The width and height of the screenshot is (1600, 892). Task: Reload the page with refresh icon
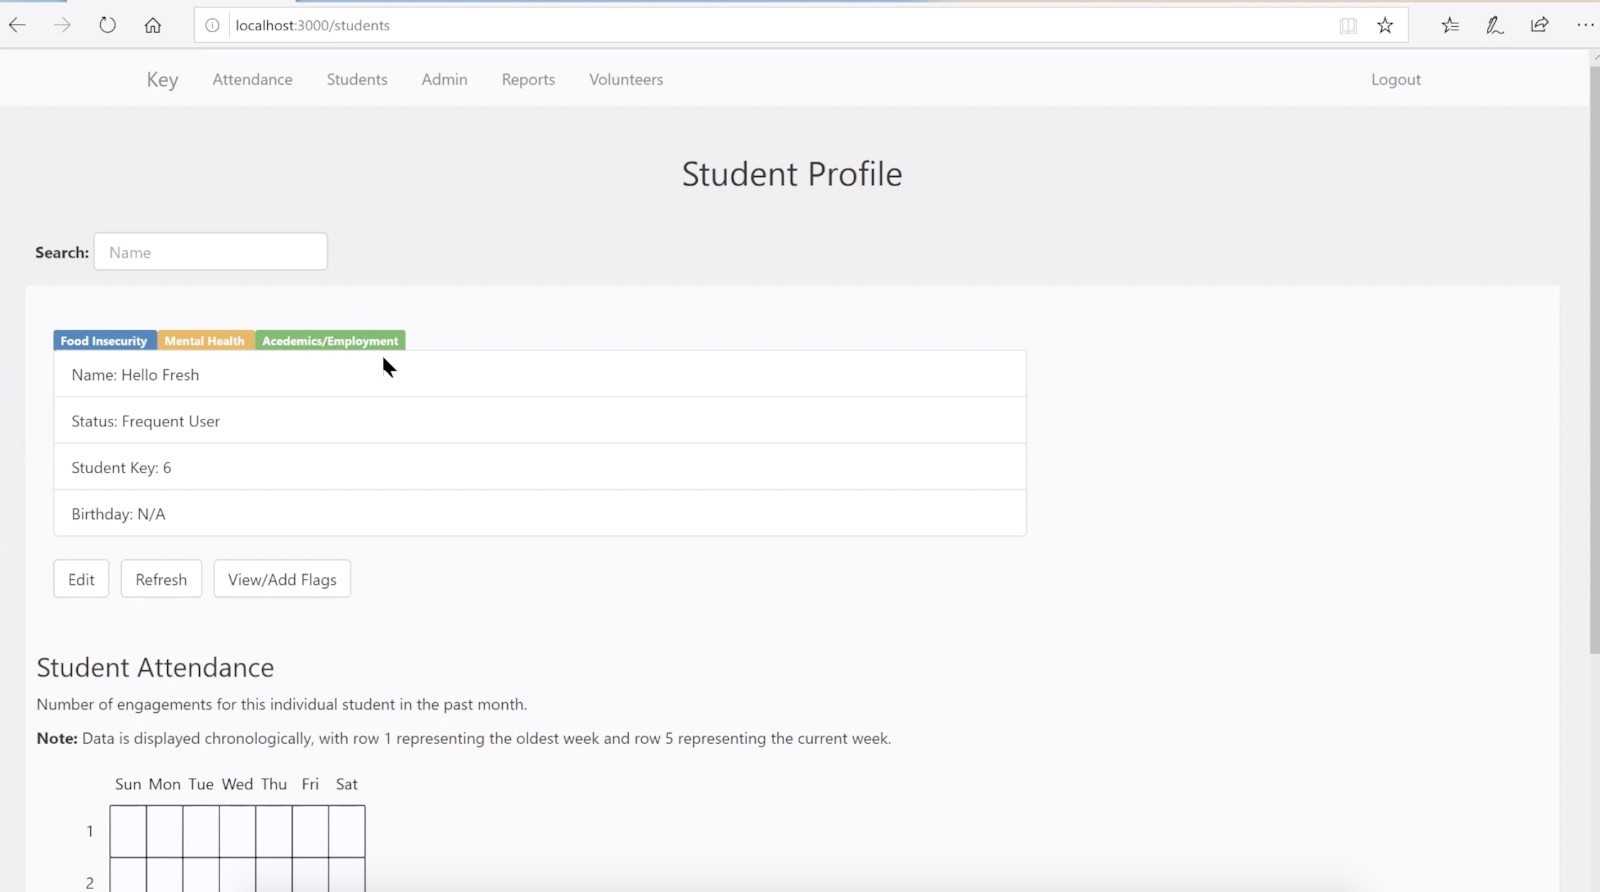click(107, 25)
